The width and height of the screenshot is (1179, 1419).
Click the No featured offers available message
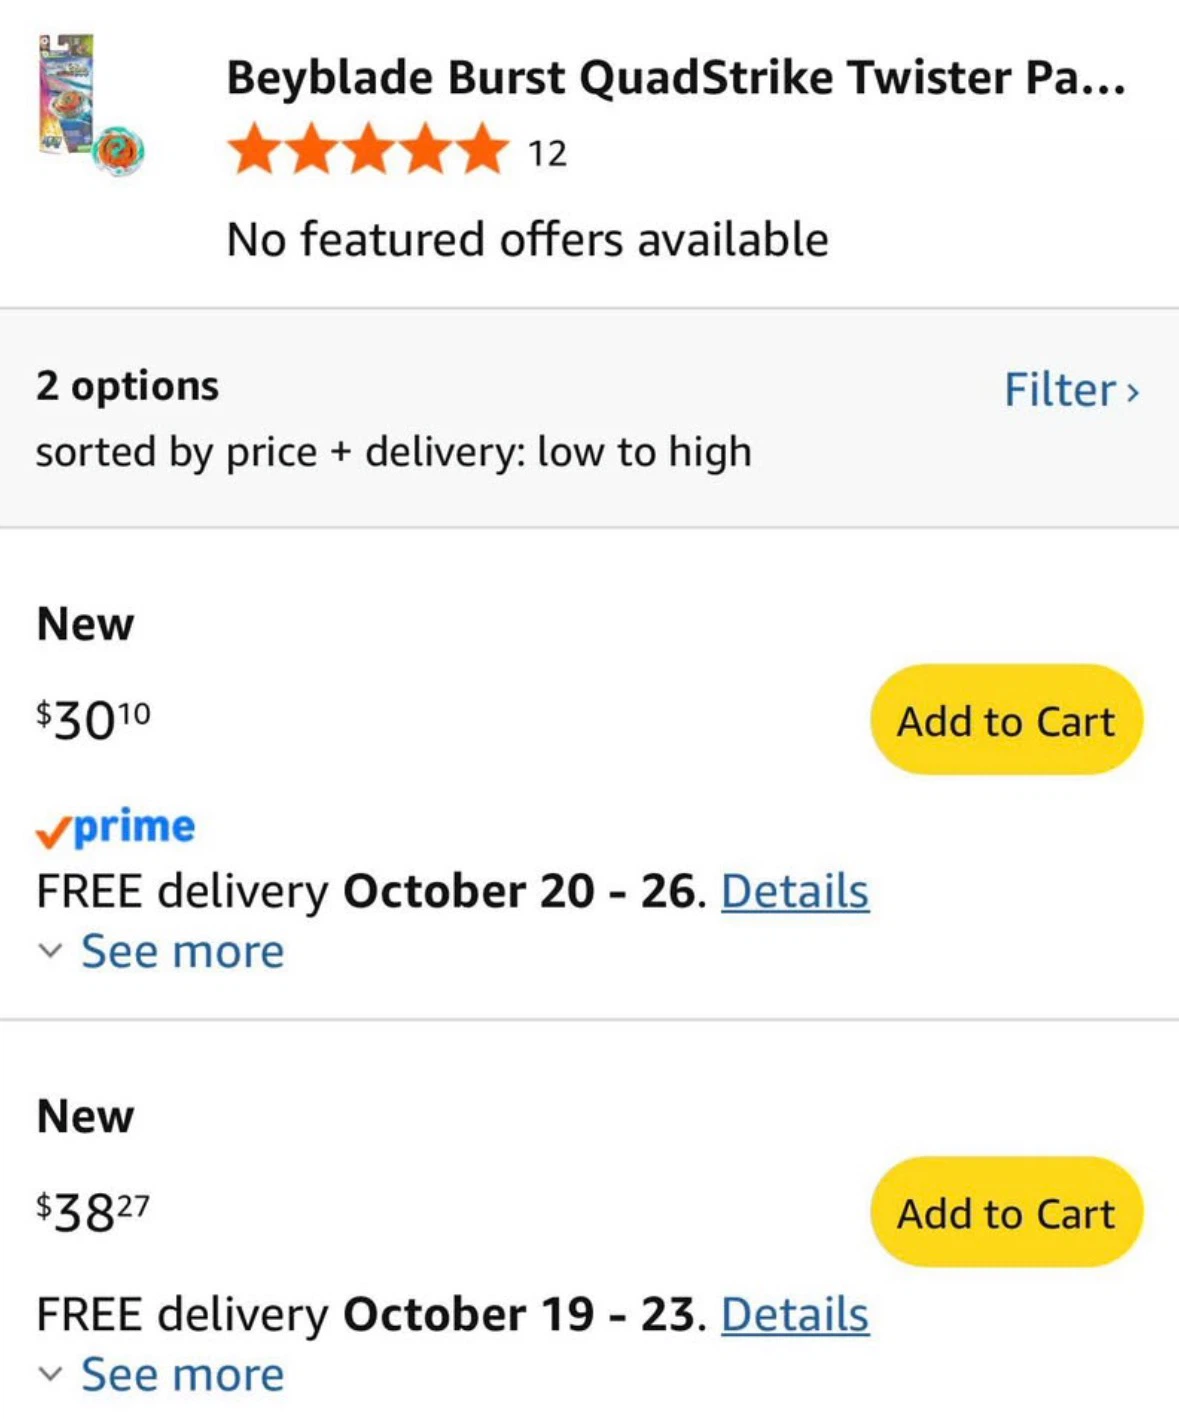(x=527, y=240)
